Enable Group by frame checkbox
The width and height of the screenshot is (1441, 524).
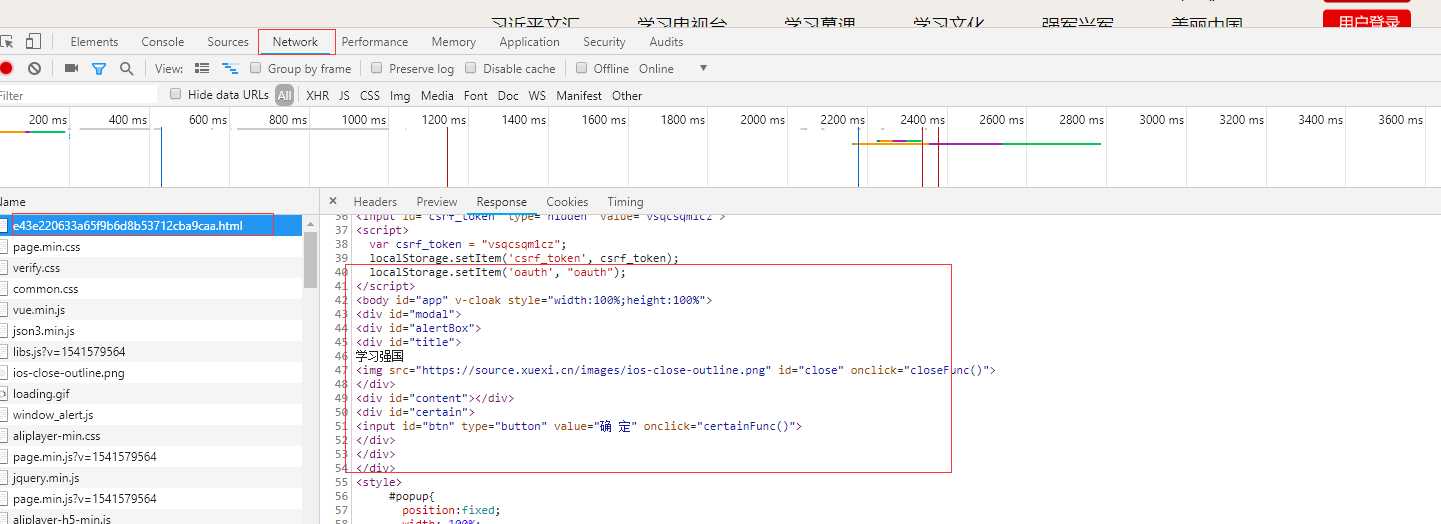256,68
